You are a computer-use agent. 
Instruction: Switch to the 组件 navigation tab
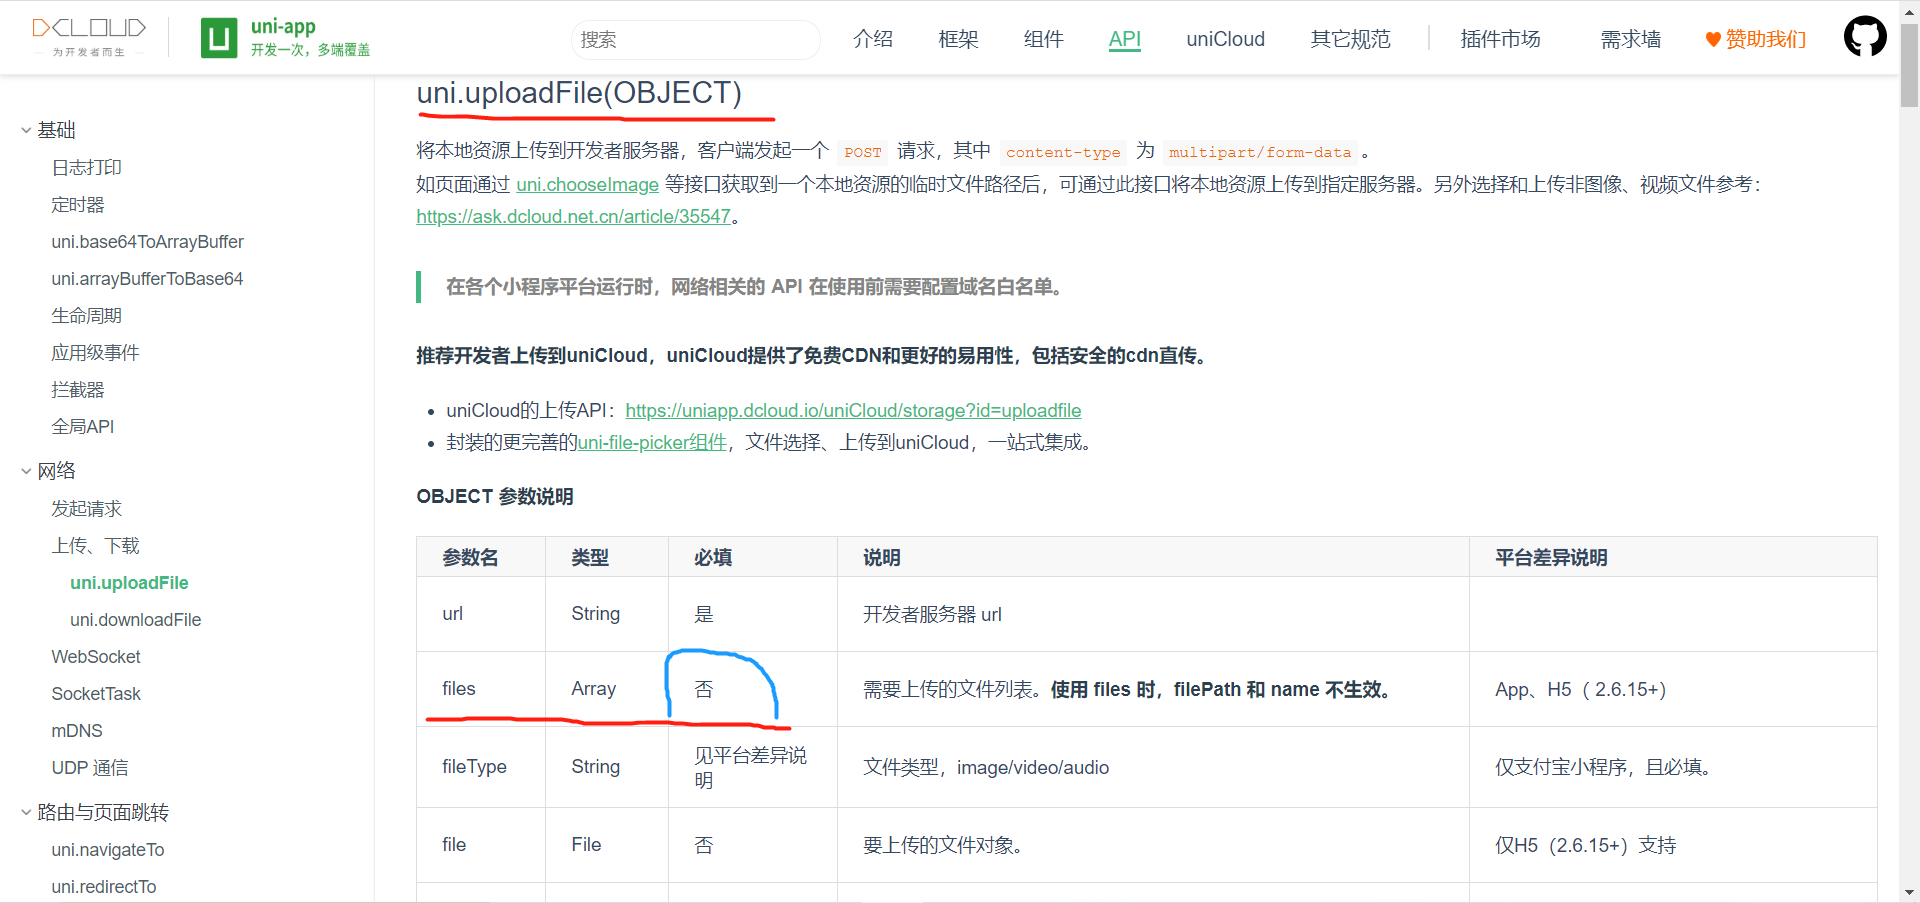(x=1043, y=39)
